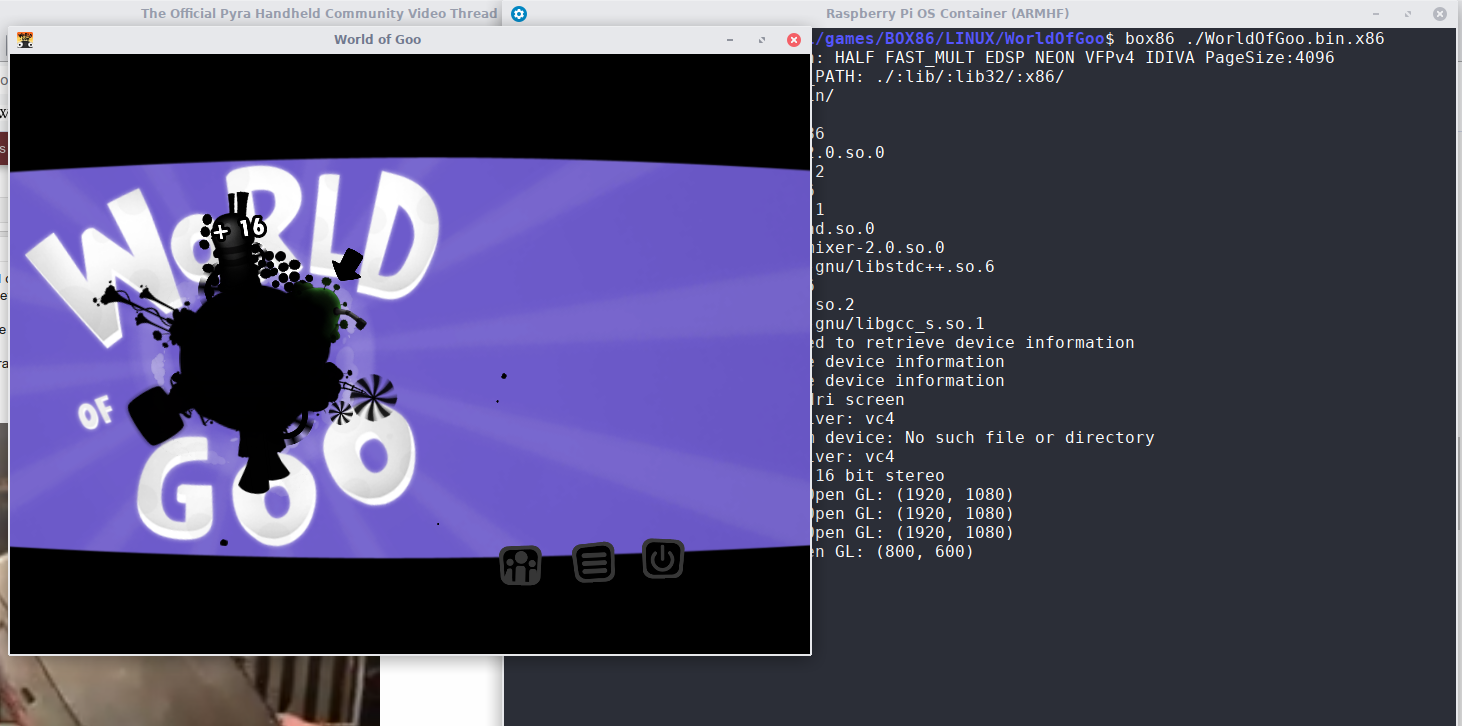Click the blue gear icon on terminal titlebar
This screenshot has width=1462, height=726.
click(x=518, y=14)
